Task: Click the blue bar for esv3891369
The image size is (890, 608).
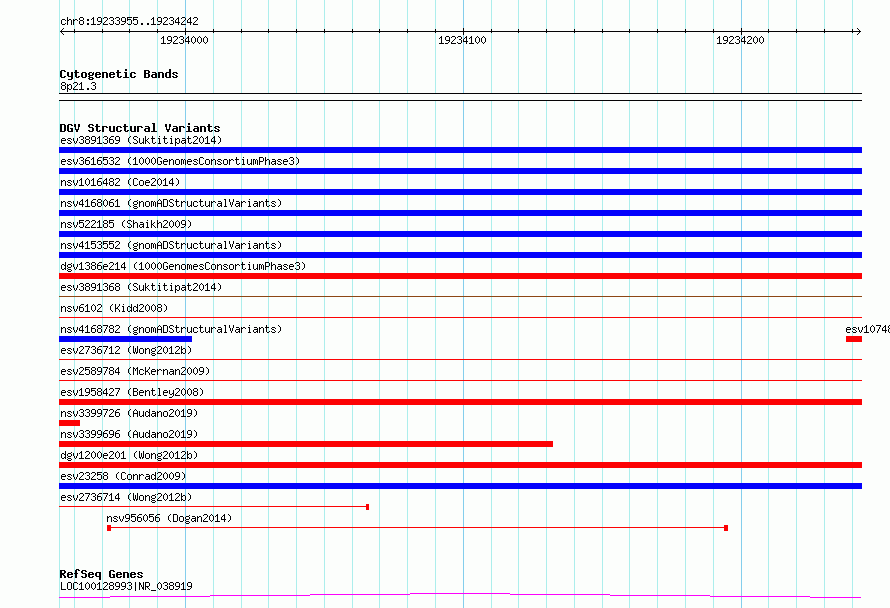Action: tap(460, 150)
